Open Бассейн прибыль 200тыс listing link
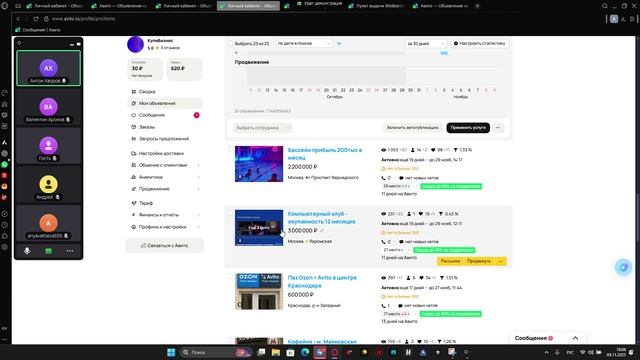640x360 pixels. click(x=324, y=153)
